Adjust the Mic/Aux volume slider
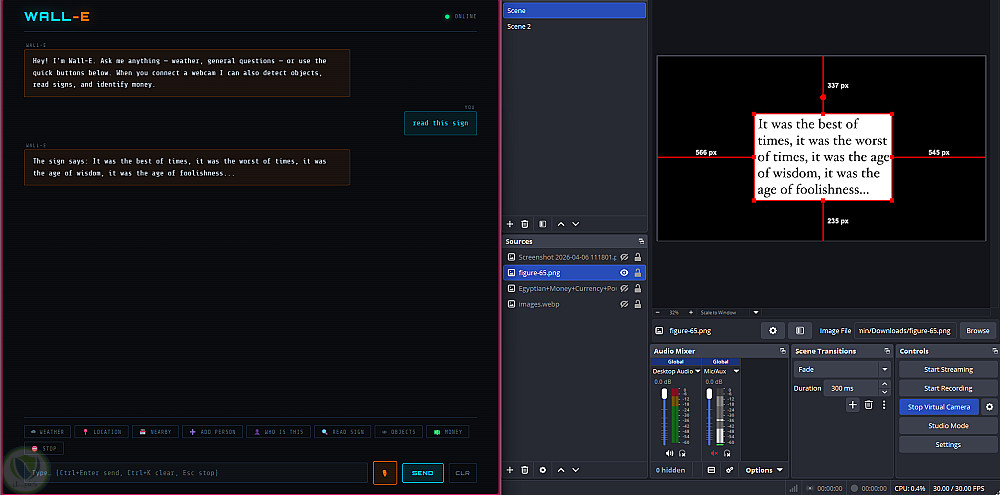The image size is (1000, 495). [709, 416]
